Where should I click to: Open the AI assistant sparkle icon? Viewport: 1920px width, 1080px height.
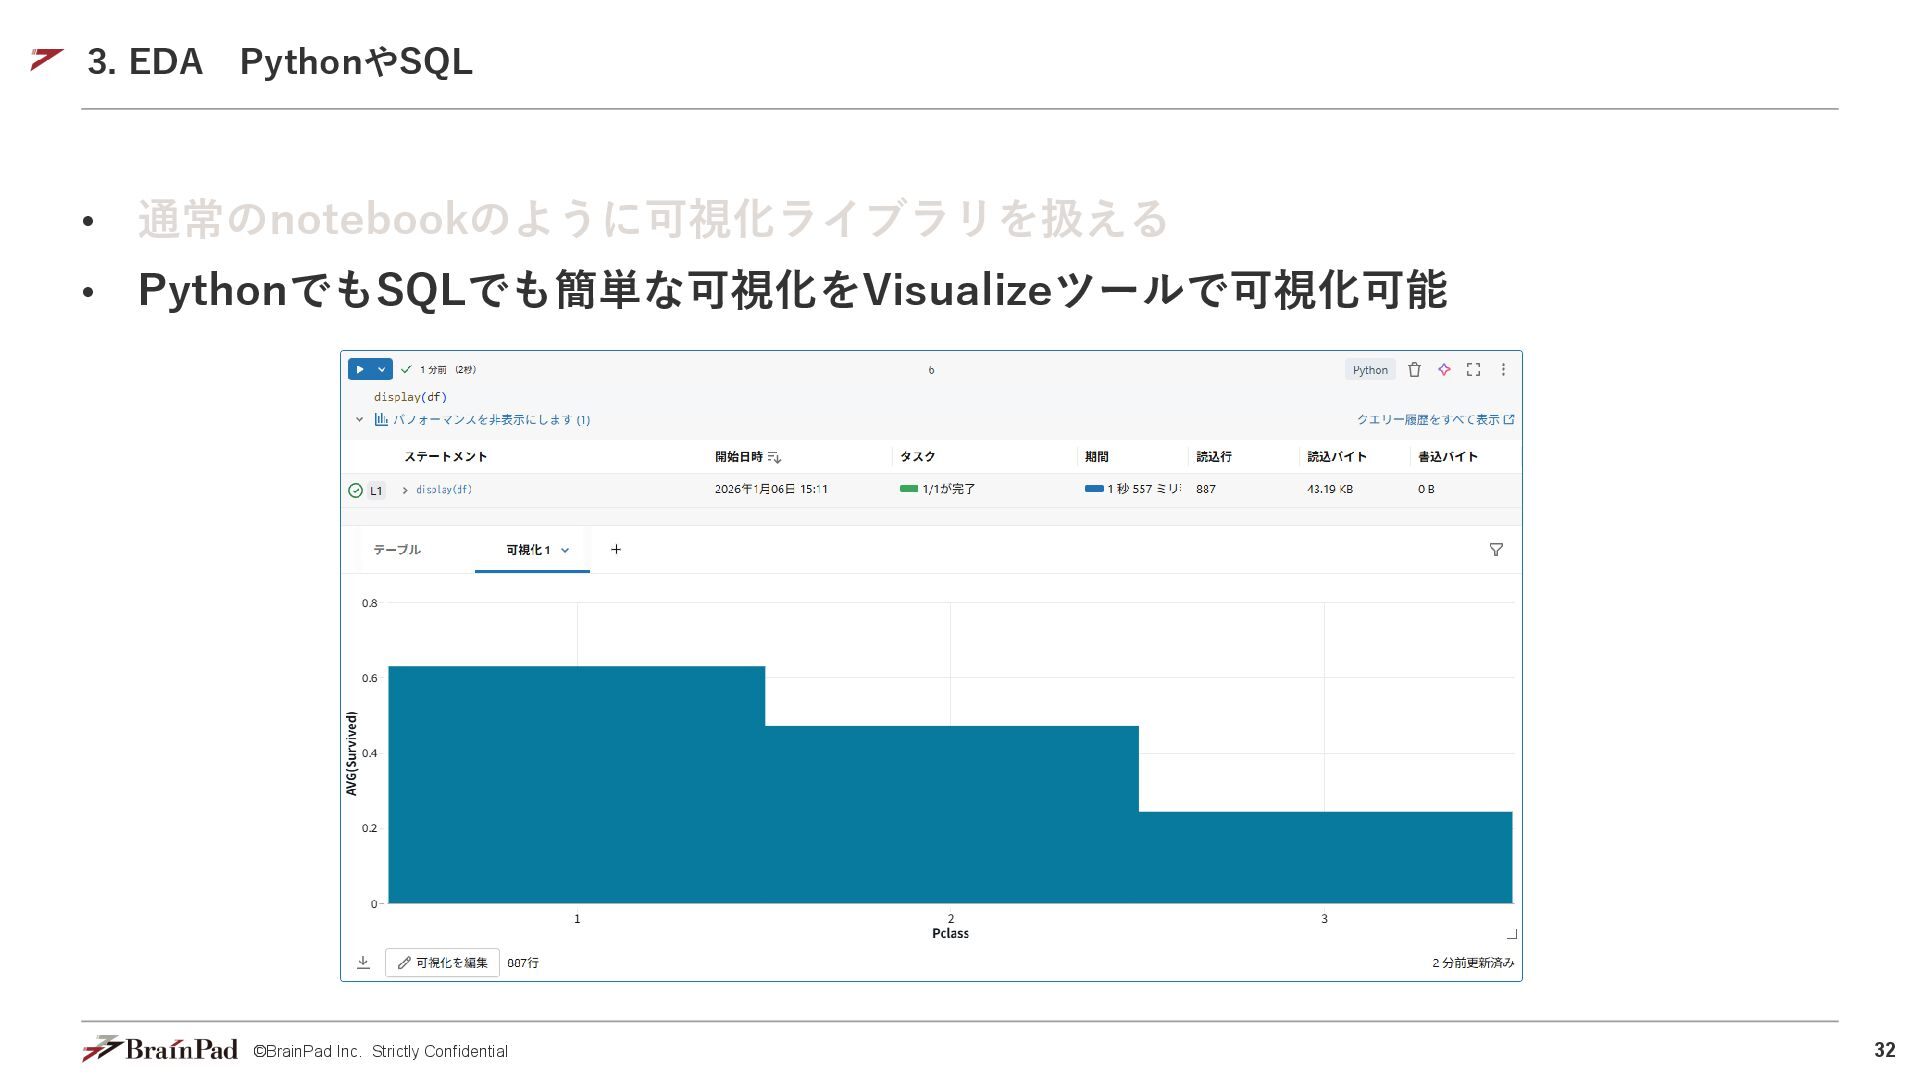click(1444, 370)
